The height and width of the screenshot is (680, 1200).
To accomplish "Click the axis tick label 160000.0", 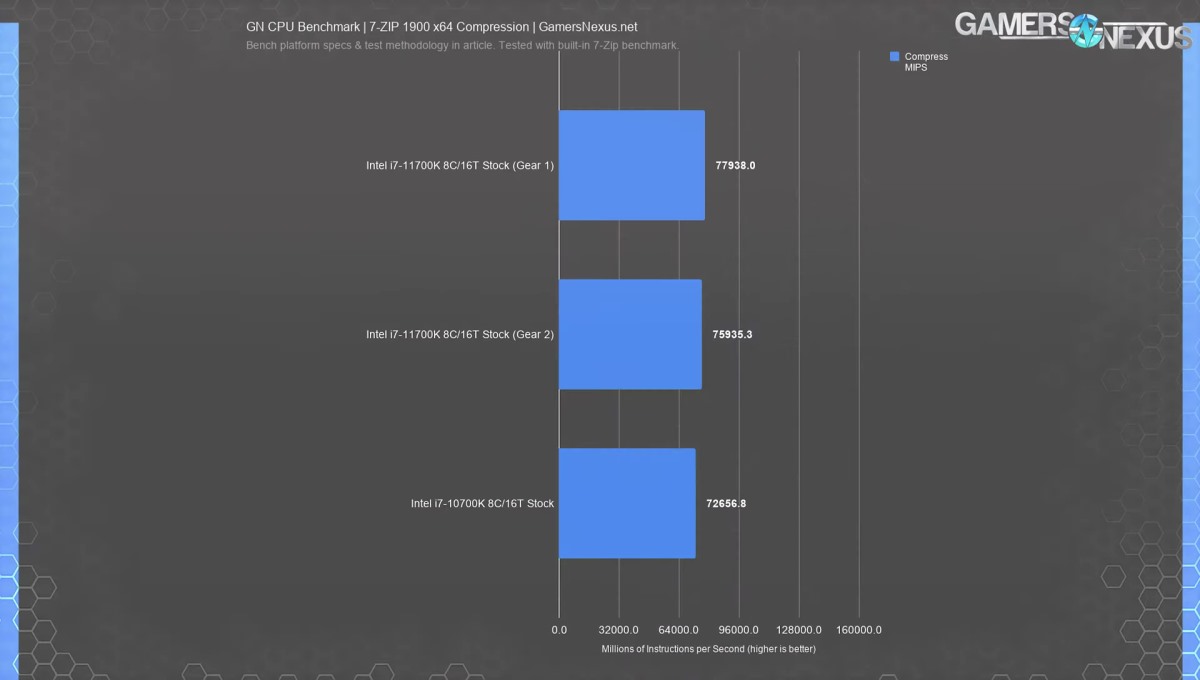I will click(859, 630).
